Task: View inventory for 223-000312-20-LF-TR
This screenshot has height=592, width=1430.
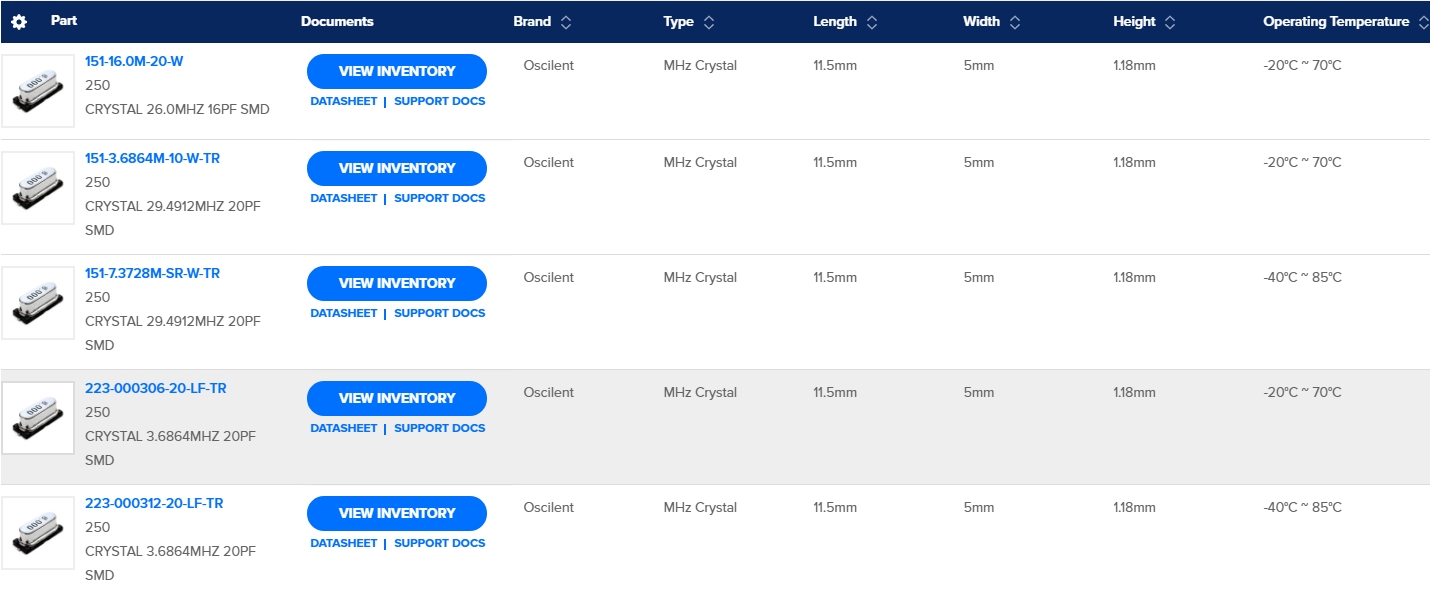Action: click(x=396, y=513)
